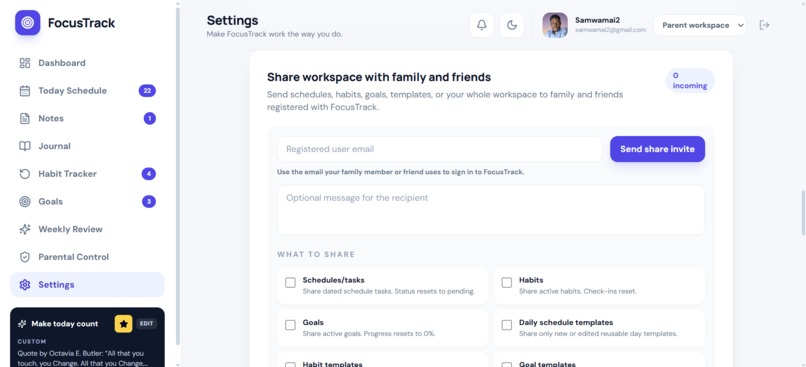
Task: Open Weekly Review menu item
Action: 87,230
